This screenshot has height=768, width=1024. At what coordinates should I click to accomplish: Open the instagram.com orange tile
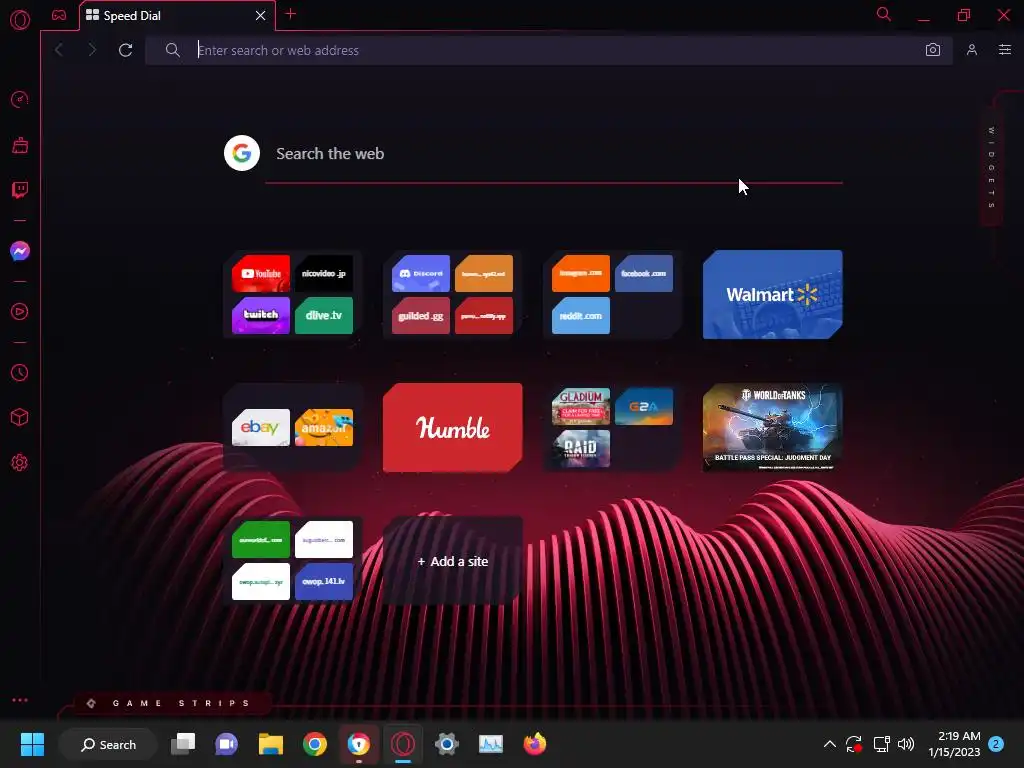(x=581, y=274)
